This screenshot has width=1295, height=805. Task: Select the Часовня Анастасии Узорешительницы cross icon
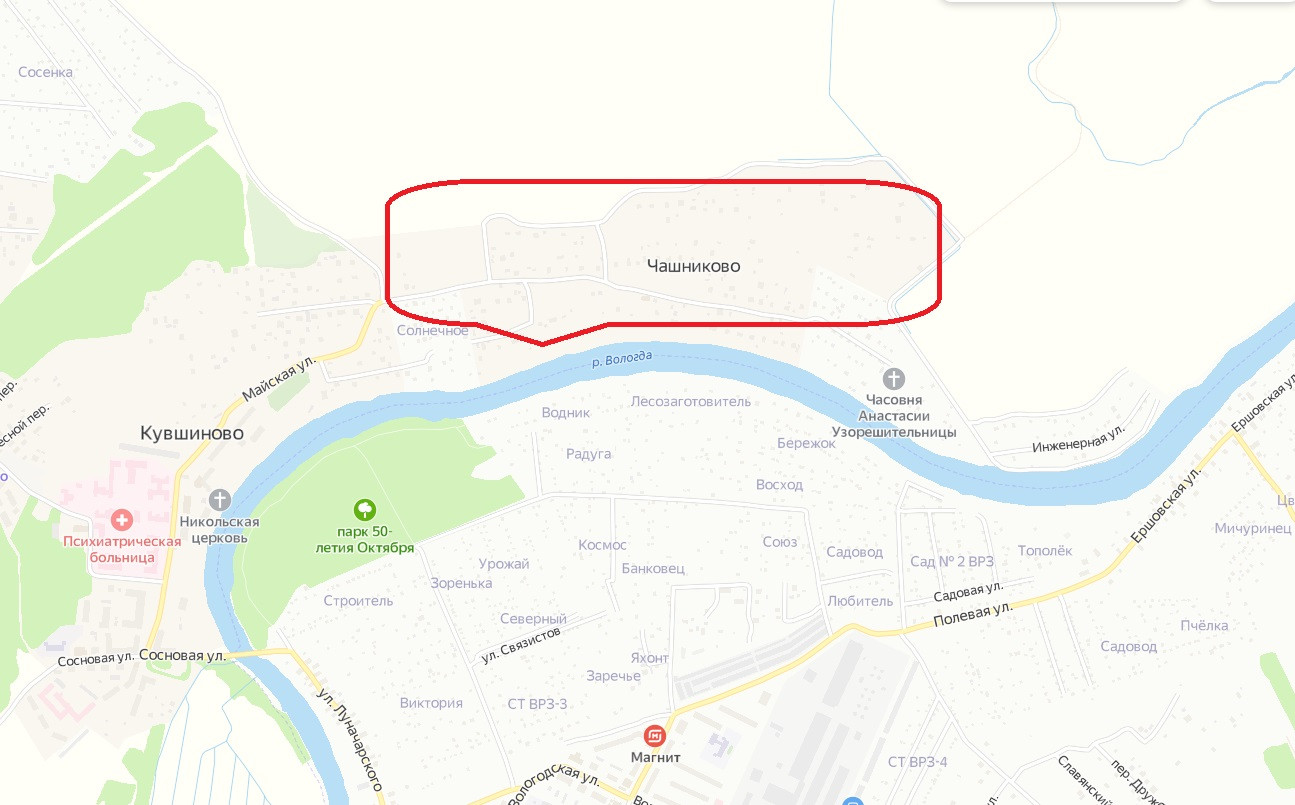coord(894,379)
